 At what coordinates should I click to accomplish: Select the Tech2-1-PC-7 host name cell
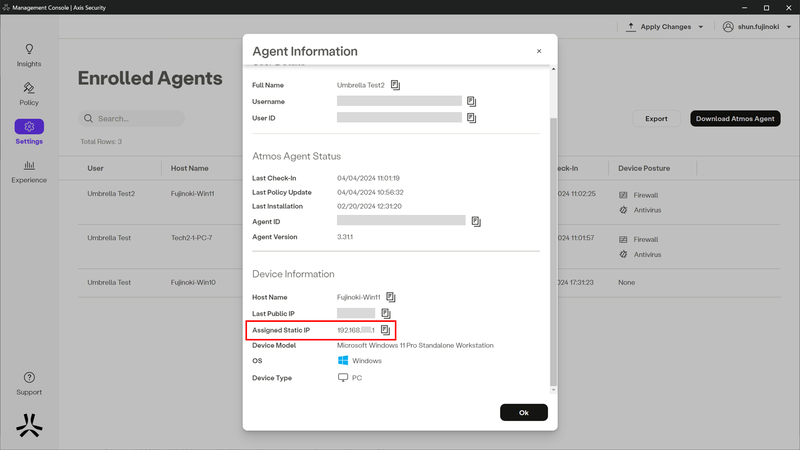[x=191, y=238]
